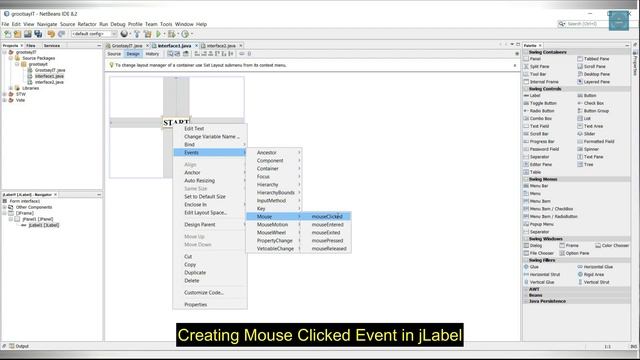
Task: Switch editor to Source view
Action: point(114,54)
